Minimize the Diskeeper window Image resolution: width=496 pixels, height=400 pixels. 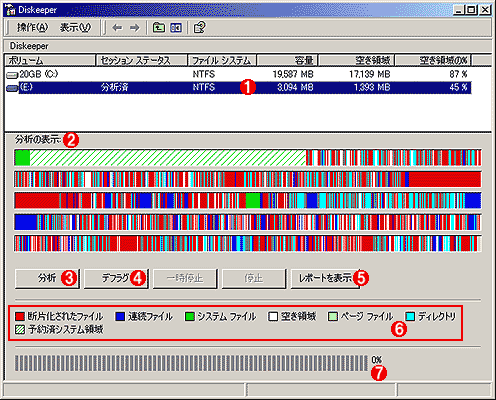[x=459, y=10]
